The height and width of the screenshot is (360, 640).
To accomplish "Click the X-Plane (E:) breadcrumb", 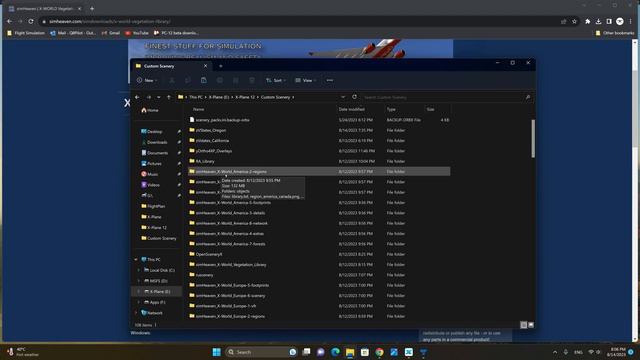I will tap(219, 97).
